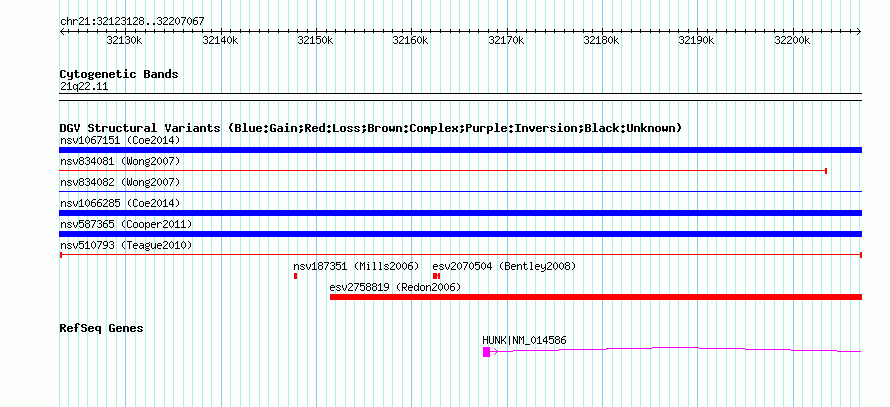Select the nsv834082 thin blue gain line

460,192
